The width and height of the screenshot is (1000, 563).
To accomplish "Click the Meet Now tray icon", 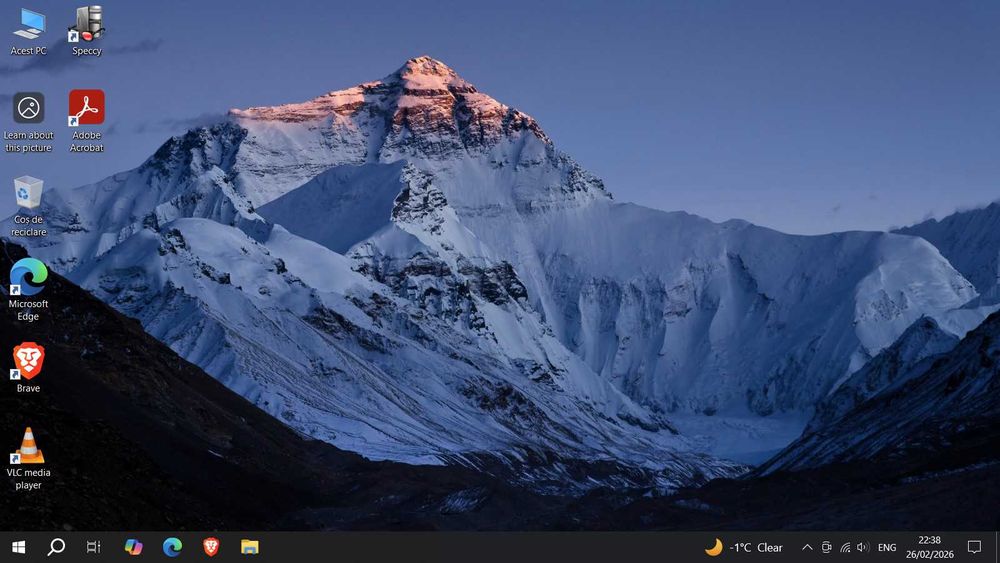I will 826,547.
